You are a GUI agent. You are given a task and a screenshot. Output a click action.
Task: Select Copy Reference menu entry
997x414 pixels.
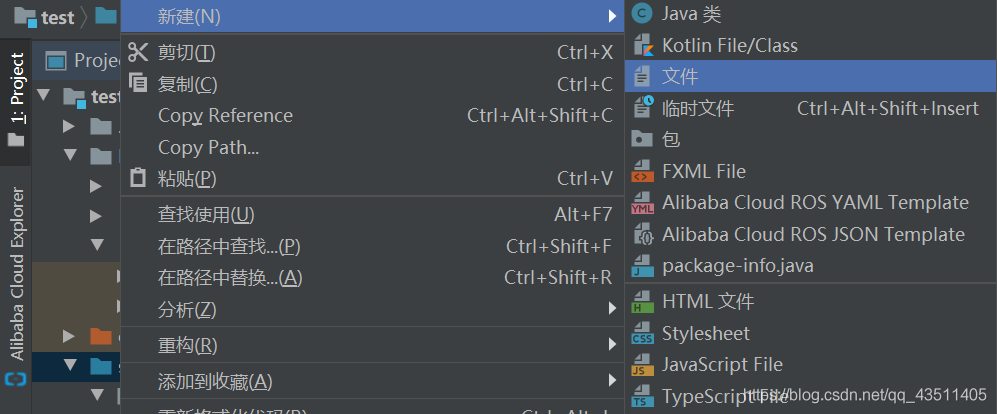(373, 115)
